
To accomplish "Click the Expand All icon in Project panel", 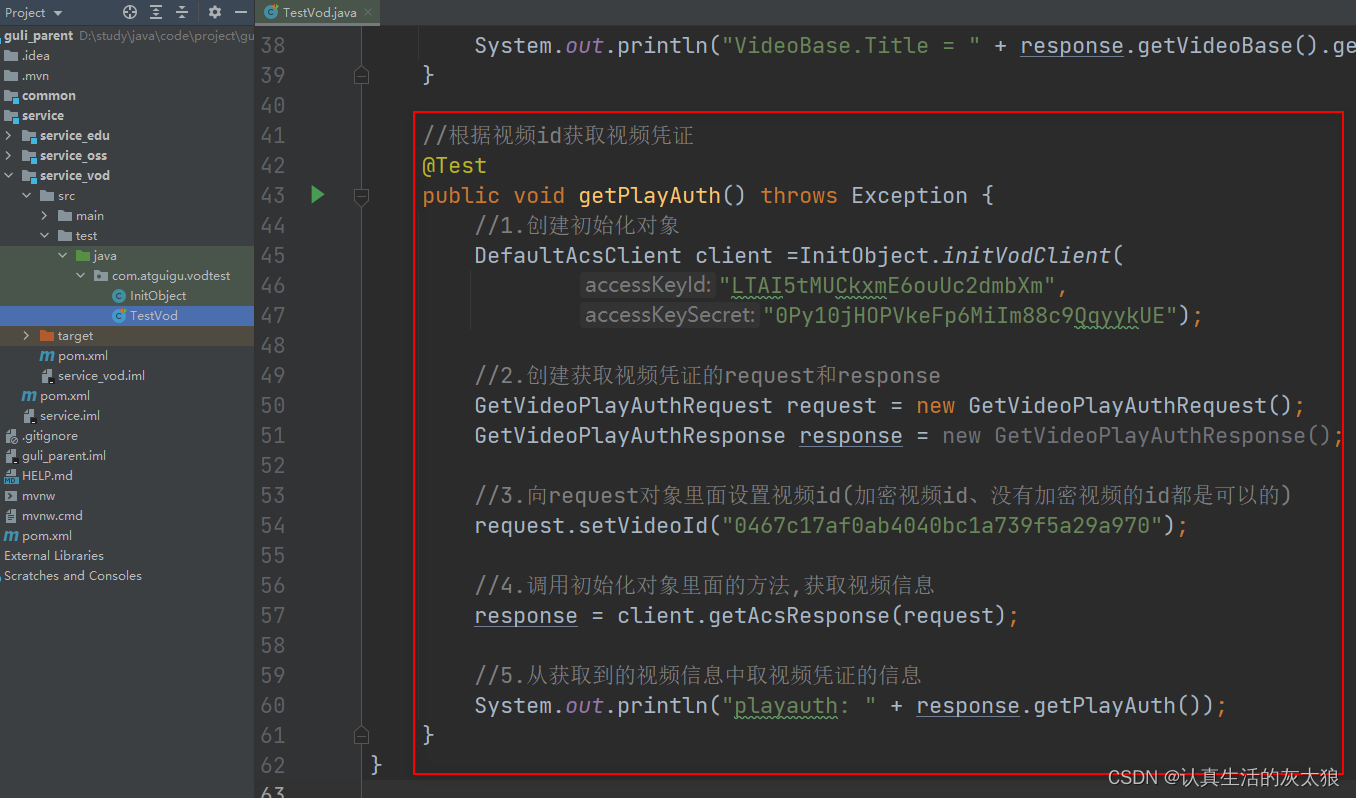I will pos(157,12).
